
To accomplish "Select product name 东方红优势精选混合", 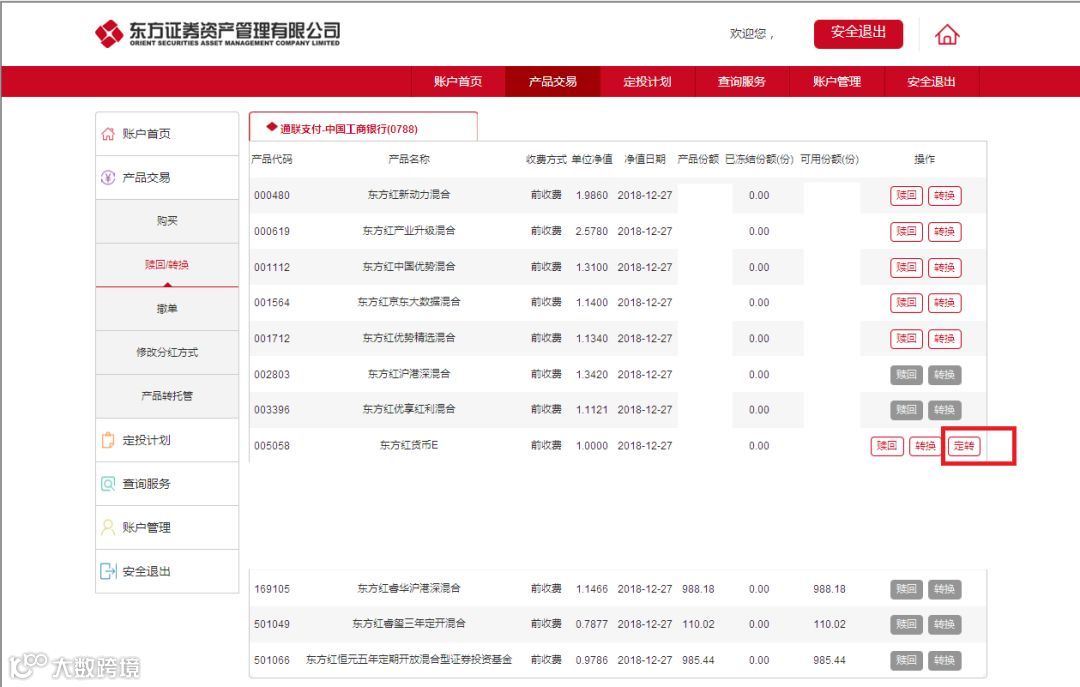I will [x=408, y=338].
